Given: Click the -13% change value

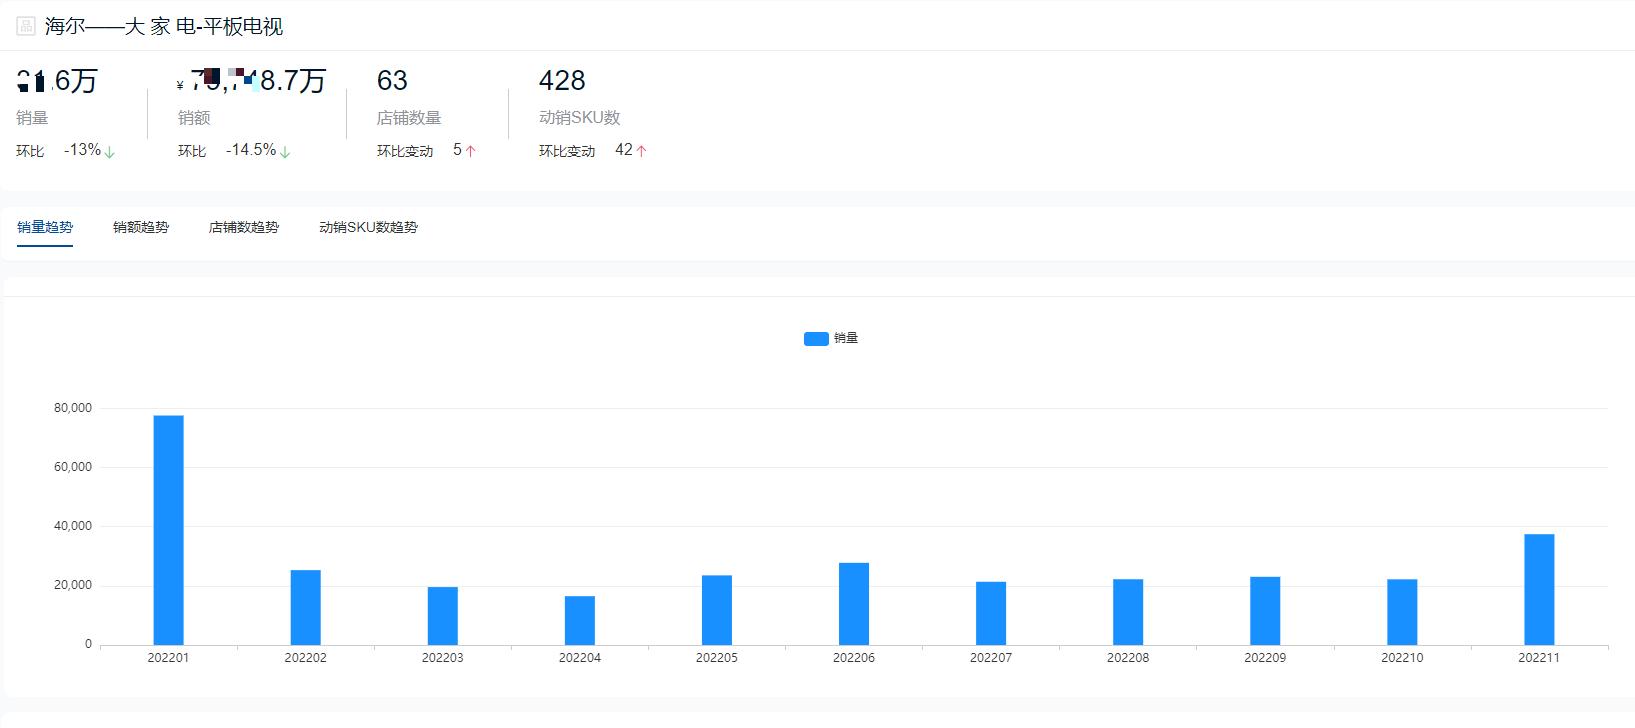Looking at the screenshot, I should (82, 150).
